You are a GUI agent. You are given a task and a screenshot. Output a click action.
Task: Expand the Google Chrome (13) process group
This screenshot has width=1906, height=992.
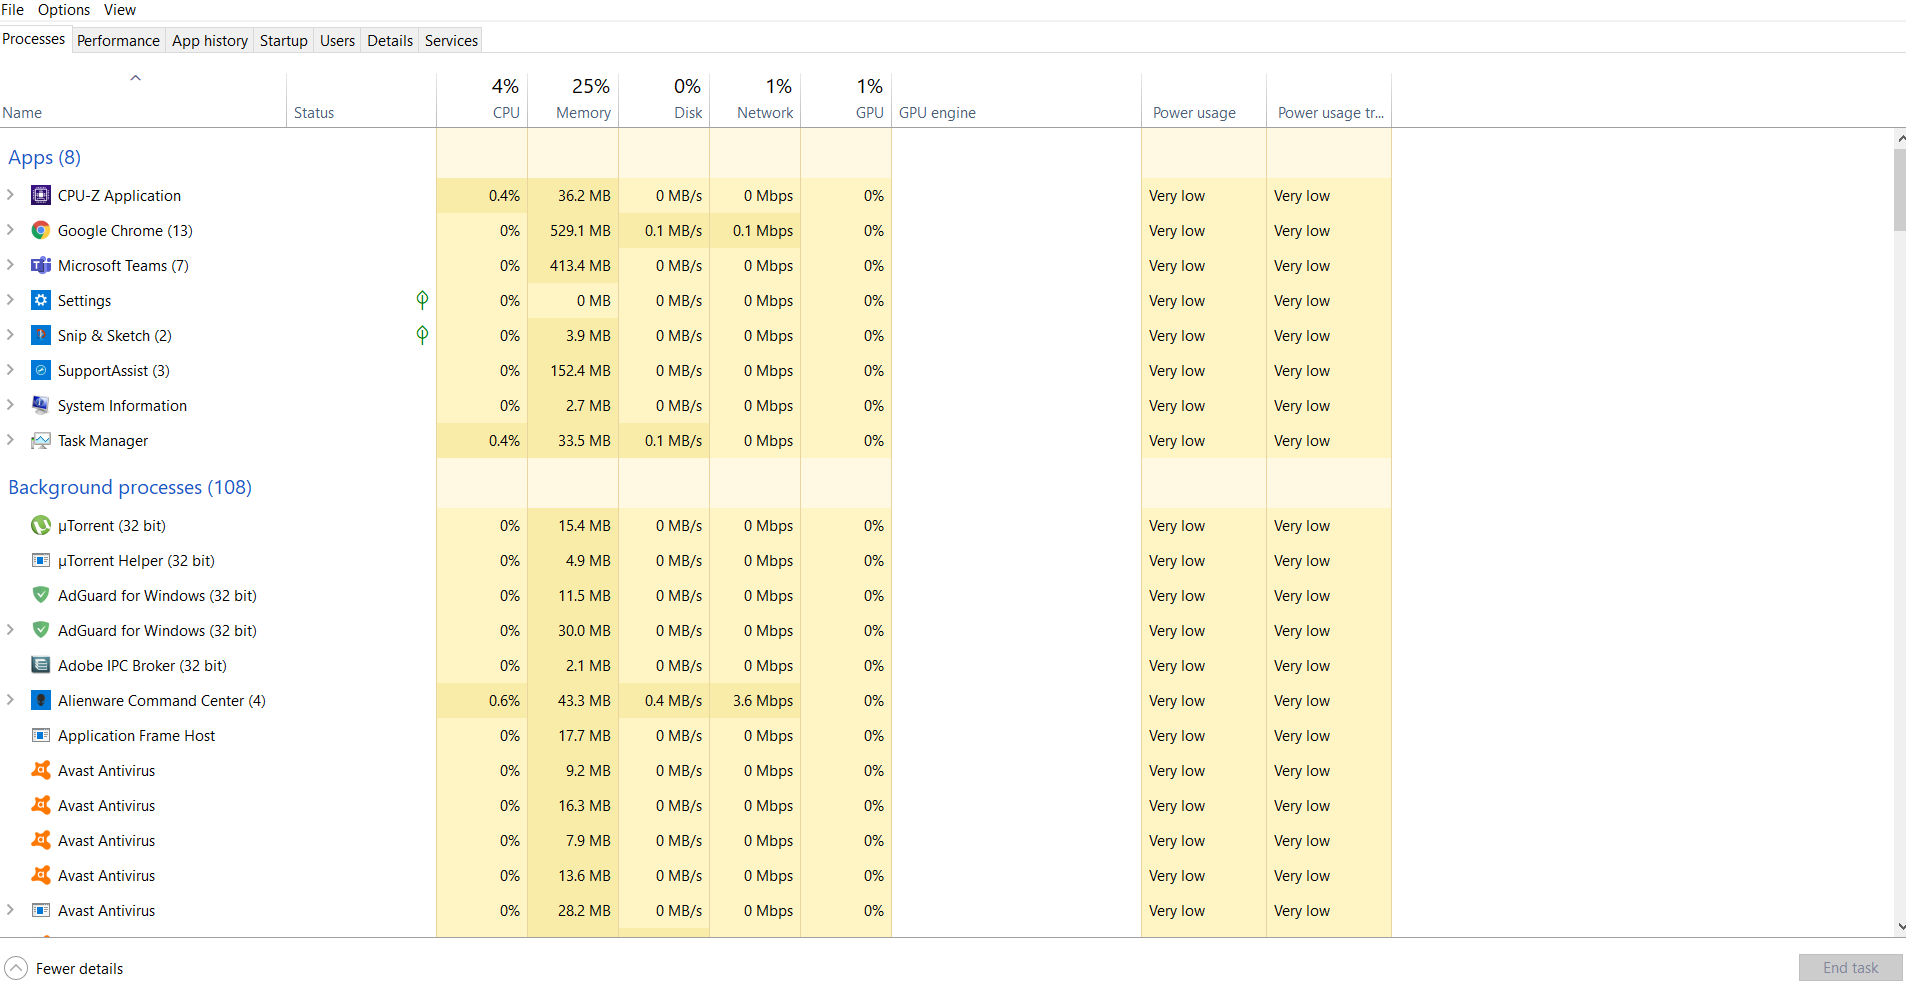click(10, 230)
